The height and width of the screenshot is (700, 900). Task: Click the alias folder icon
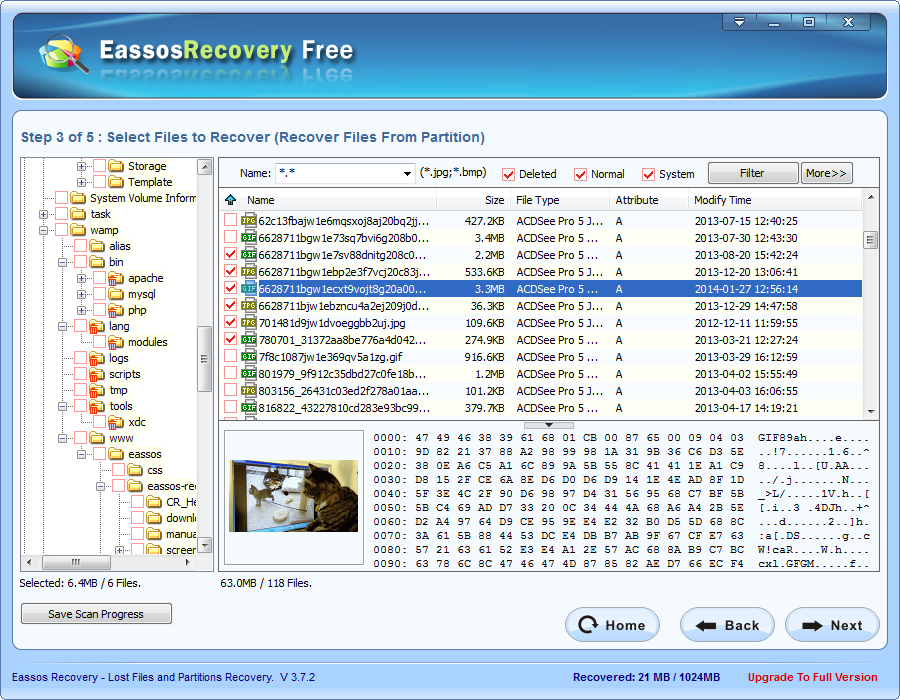(97, 246)
